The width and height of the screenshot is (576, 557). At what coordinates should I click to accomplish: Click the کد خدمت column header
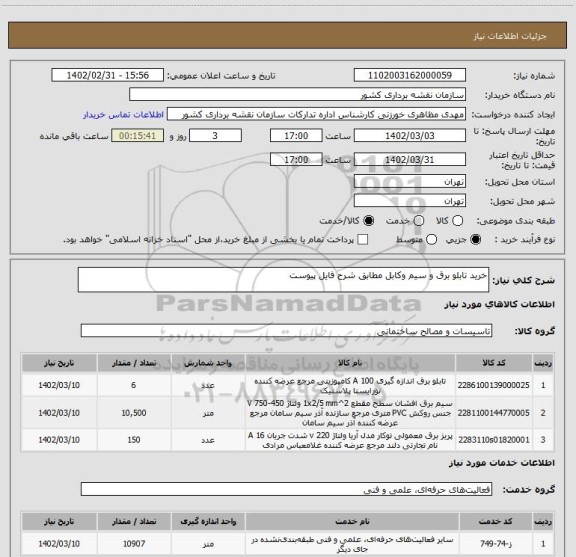(x=496, y=521)
